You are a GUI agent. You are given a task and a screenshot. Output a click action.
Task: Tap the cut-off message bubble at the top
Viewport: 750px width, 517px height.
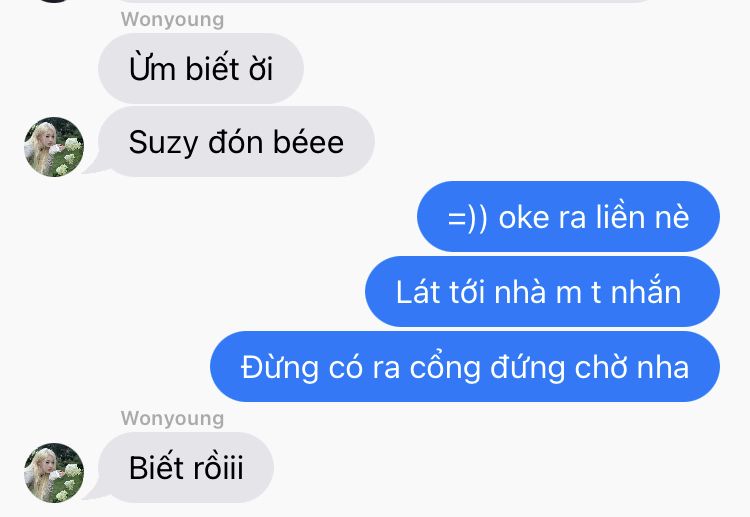(383, 1)
